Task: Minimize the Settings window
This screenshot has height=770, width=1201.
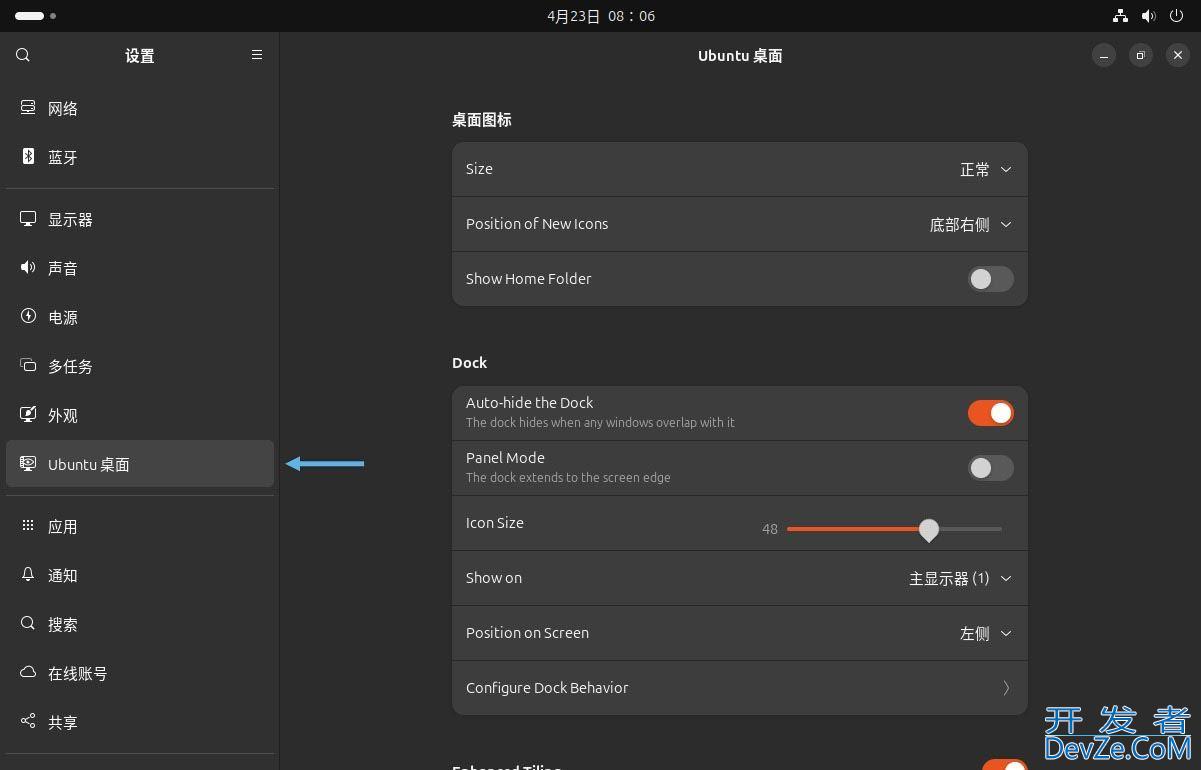Action: [x=1103, y=56]
